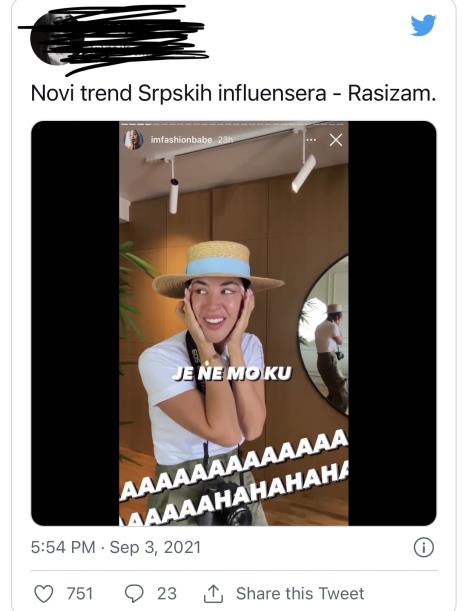Tap the share arrow icon
468x611 pixels.
(214, 593)
